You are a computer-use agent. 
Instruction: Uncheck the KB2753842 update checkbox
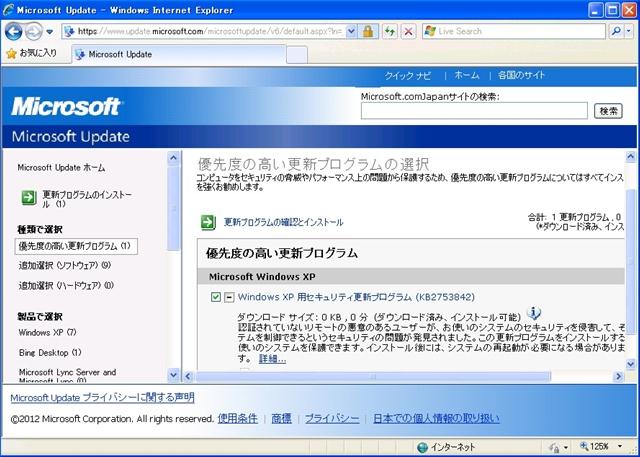tap(216, 297)
